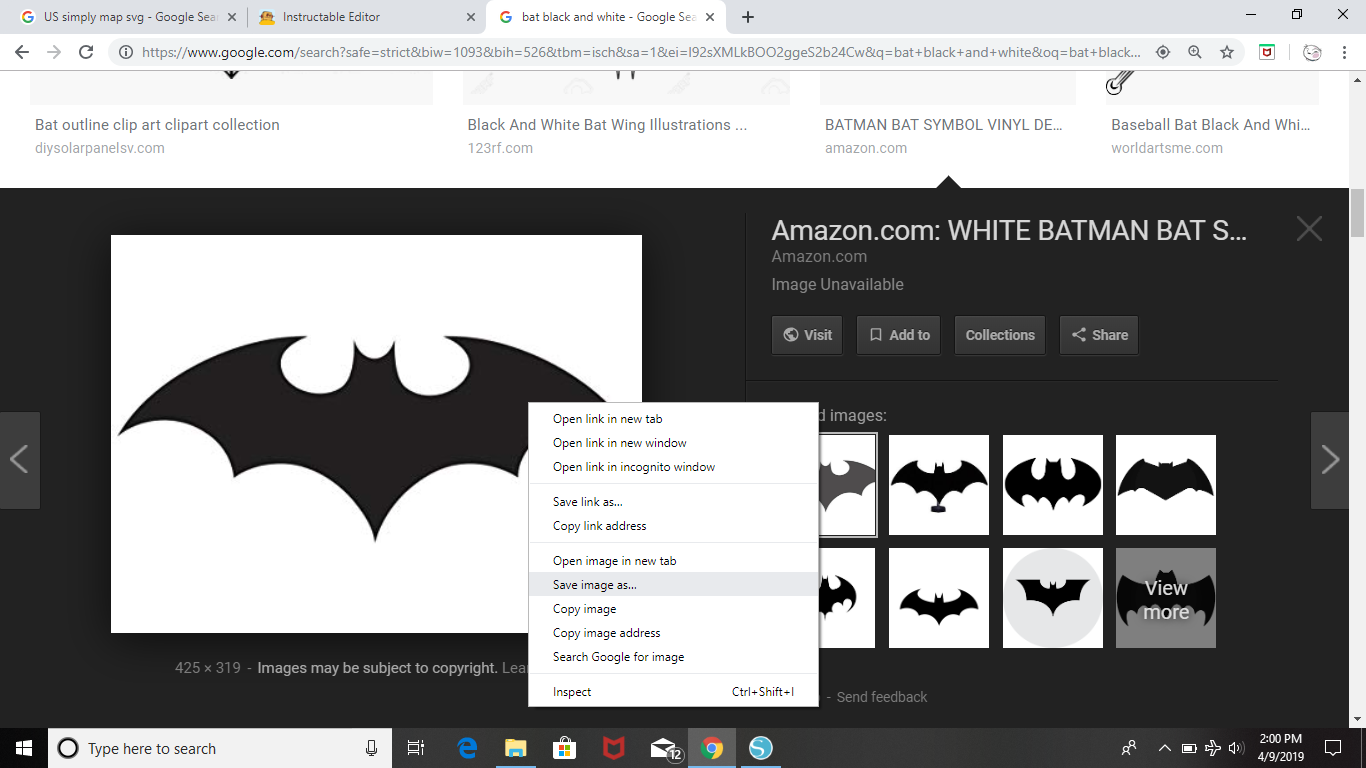Select 'Copy link address' menu item

click(673, 526)
